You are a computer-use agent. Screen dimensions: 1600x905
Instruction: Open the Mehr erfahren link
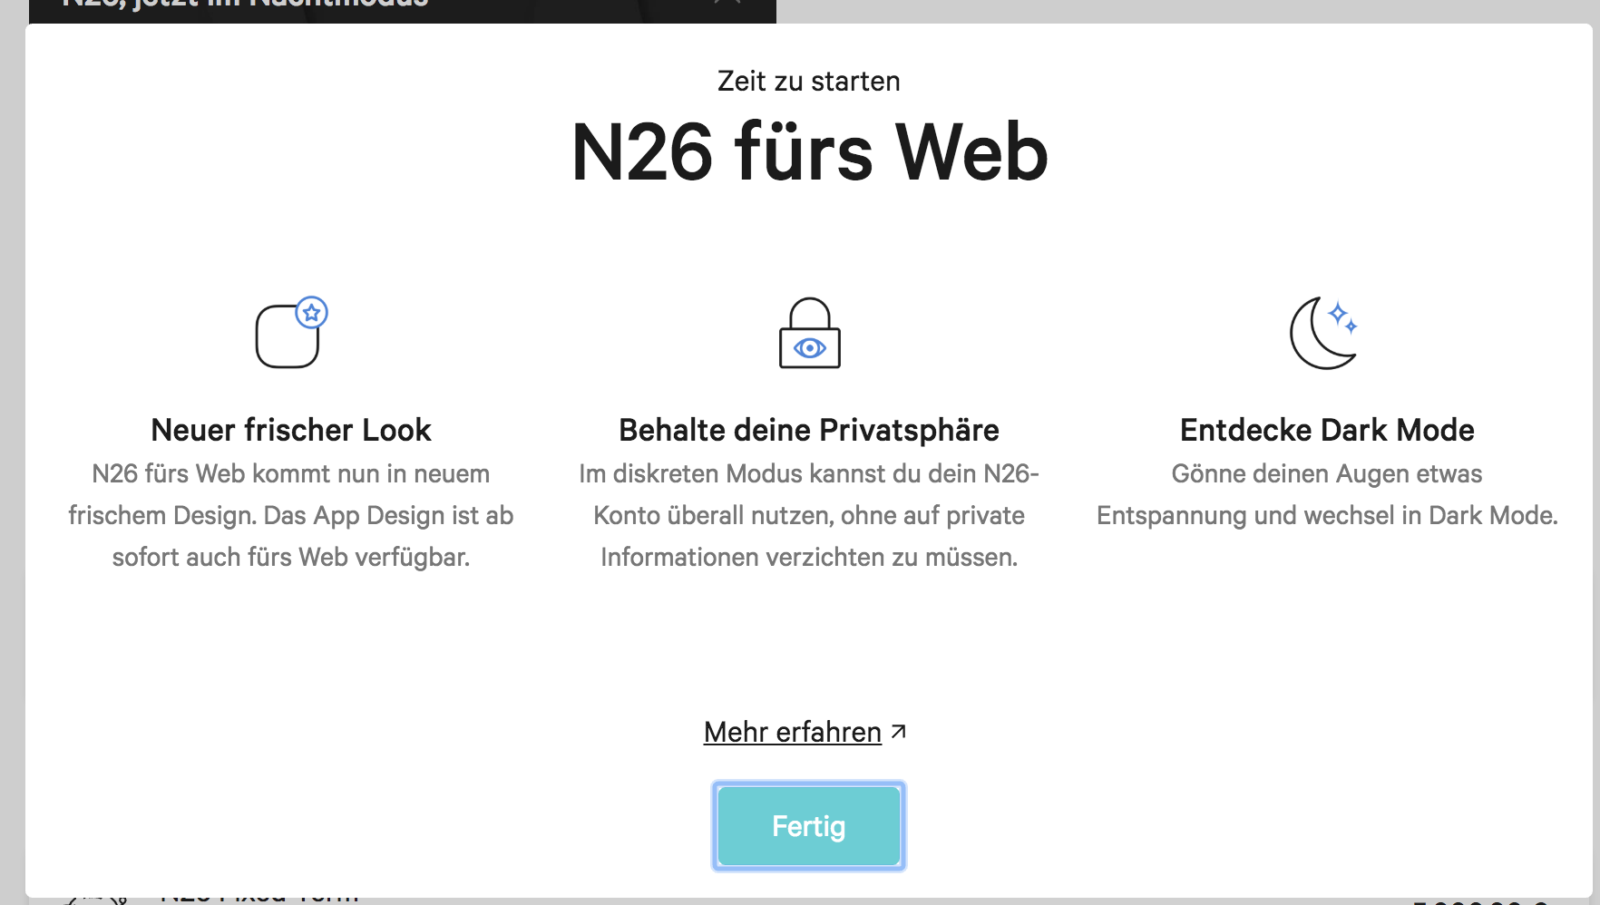pyautogui.click(x=792, y=732)
